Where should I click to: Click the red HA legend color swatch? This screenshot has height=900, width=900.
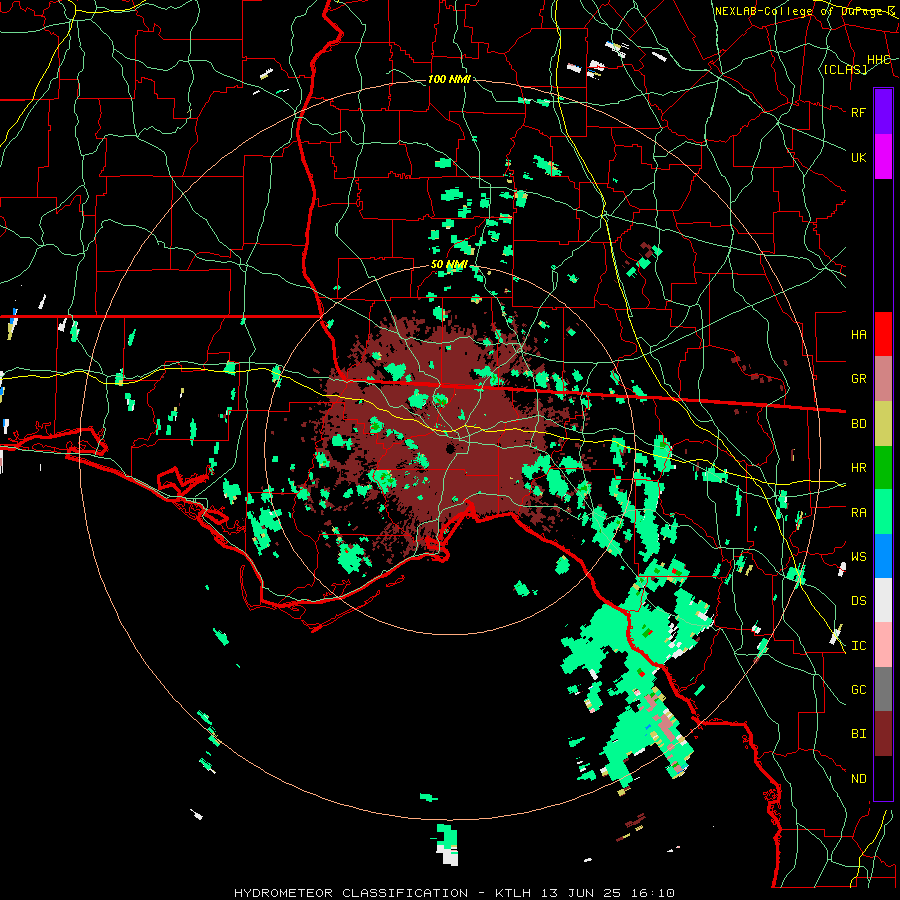[883, 334]
